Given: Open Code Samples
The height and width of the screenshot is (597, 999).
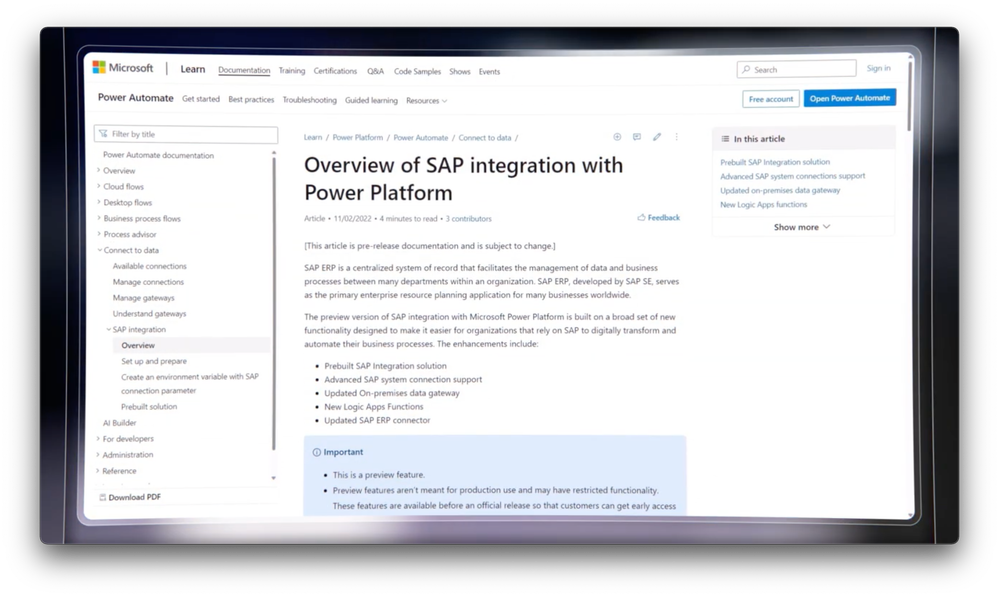Looking at the screenshot, I should tap(417, 71).
